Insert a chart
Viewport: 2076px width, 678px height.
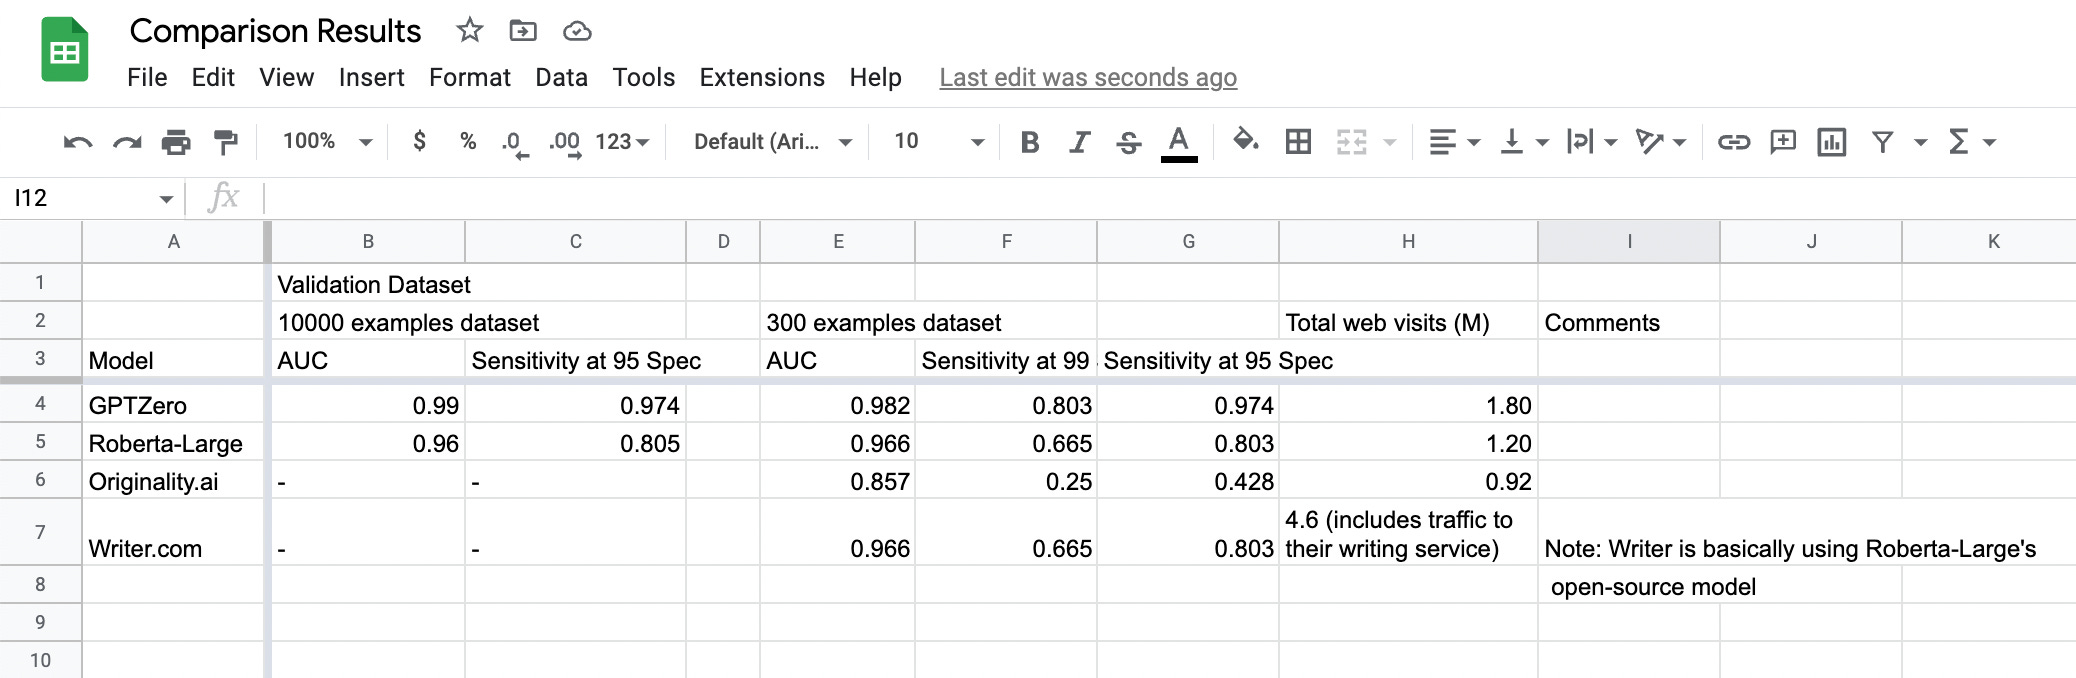1832,142
